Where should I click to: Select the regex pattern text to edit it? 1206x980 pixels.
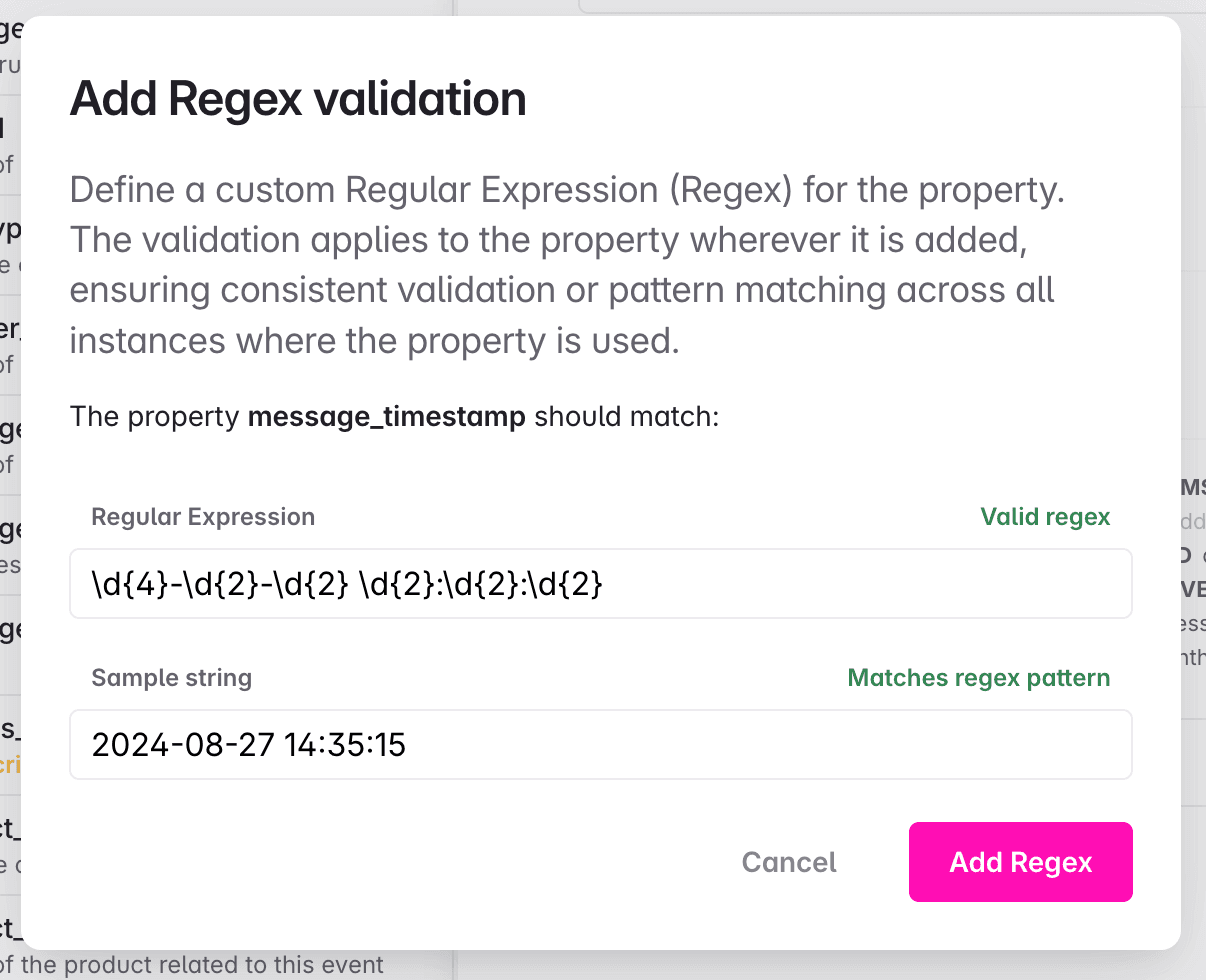pos(345,583)
